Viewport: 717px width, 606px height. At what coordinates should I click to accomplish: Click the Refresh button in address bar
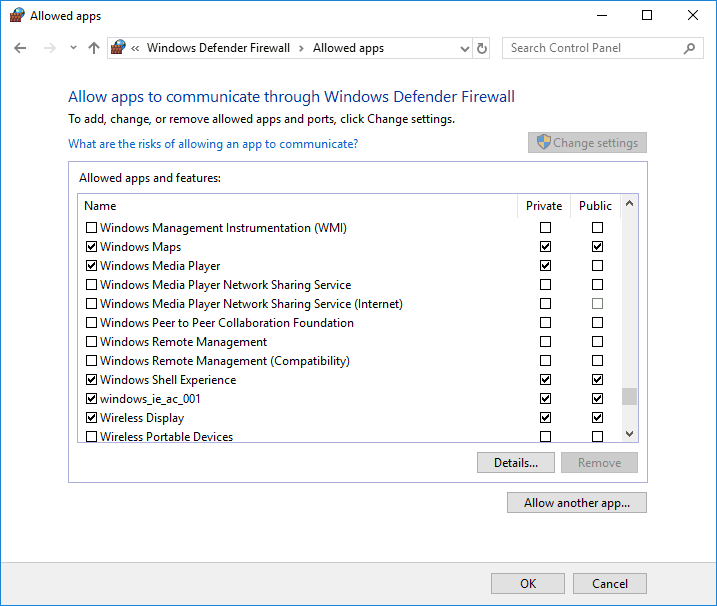point(482,48)
